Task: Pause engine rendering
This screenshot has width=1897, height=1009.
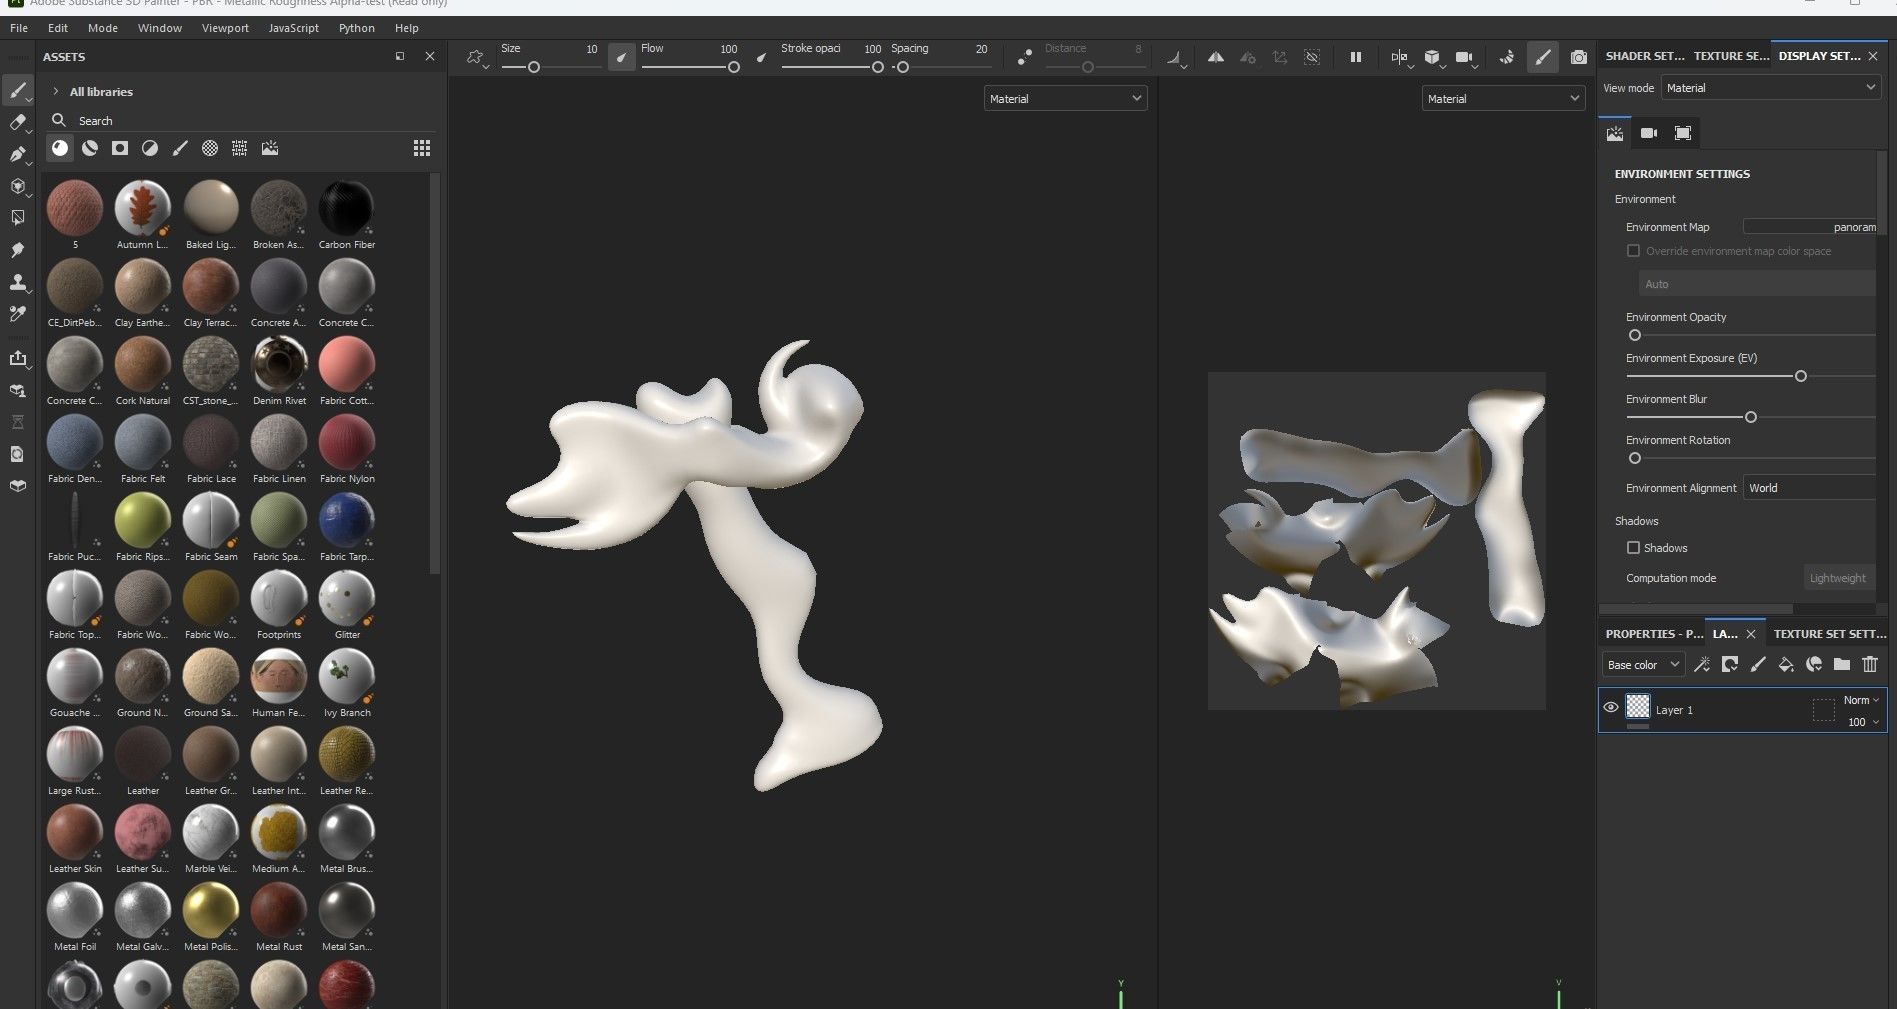Action: (1356, 58)
